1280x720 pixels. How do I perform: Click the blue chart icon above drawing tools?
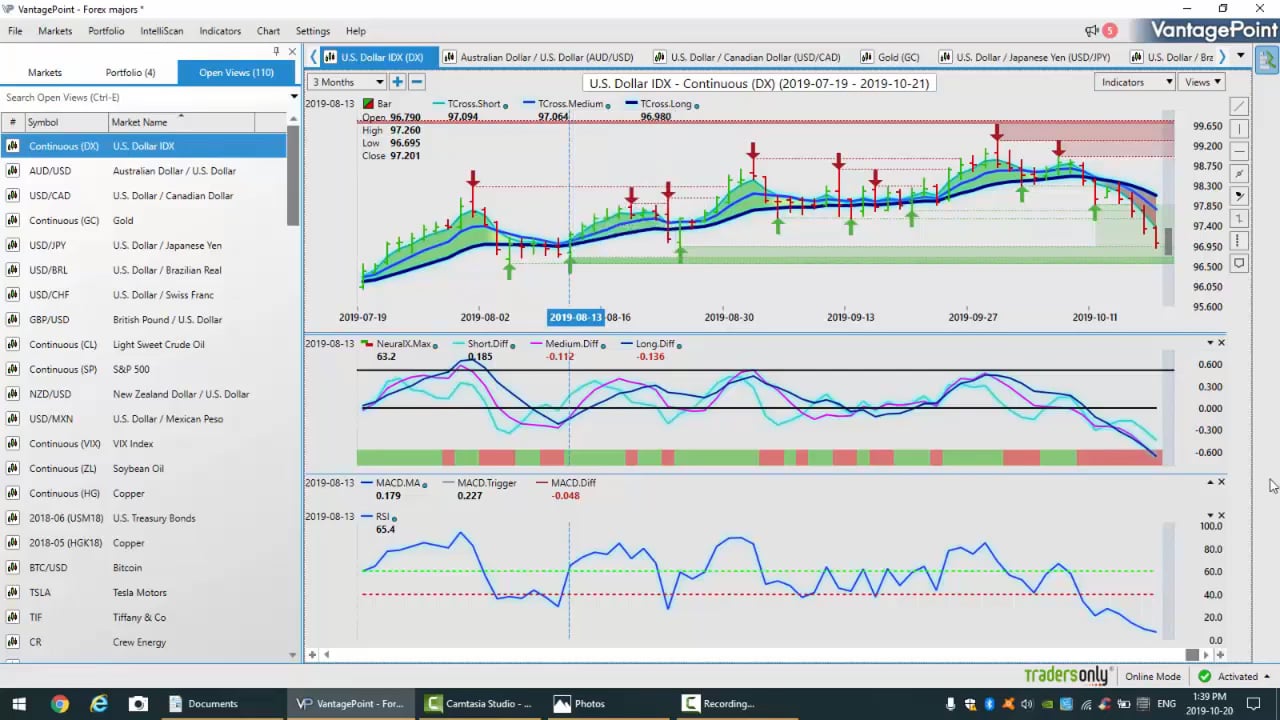pos(1267,60)
